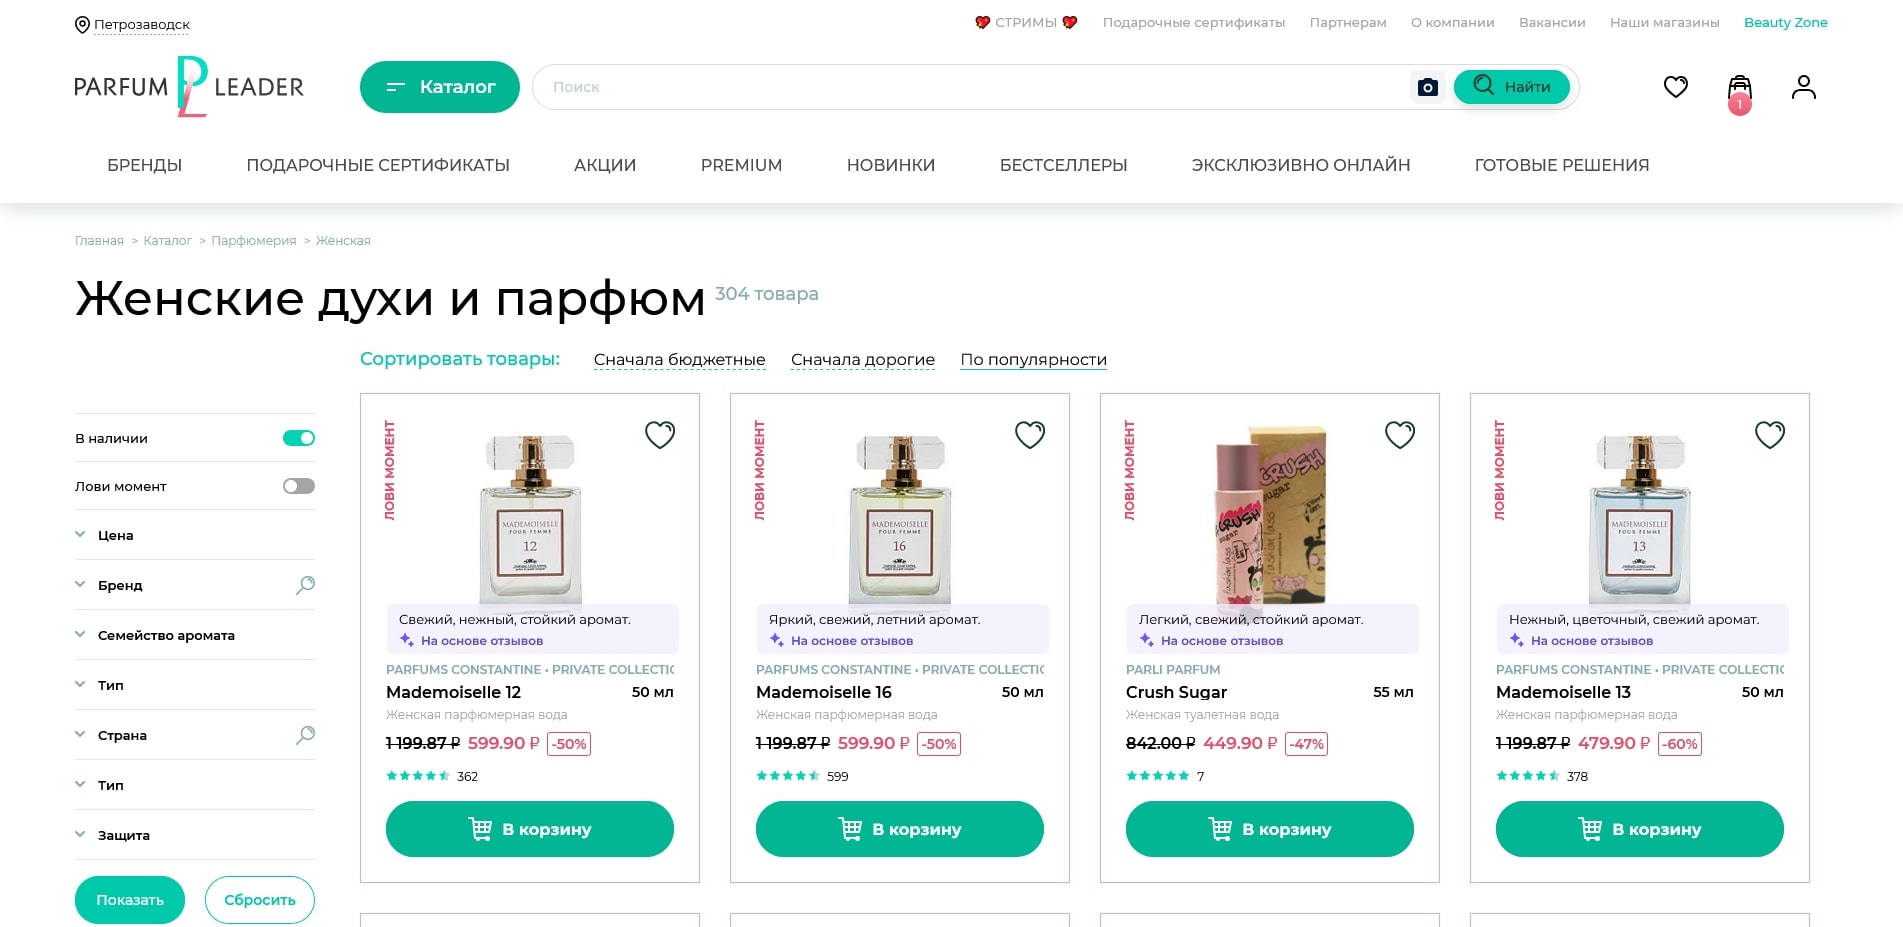Open the shopping cart with 1 item
This screenshot has width=1903, height=927.
1738,87
